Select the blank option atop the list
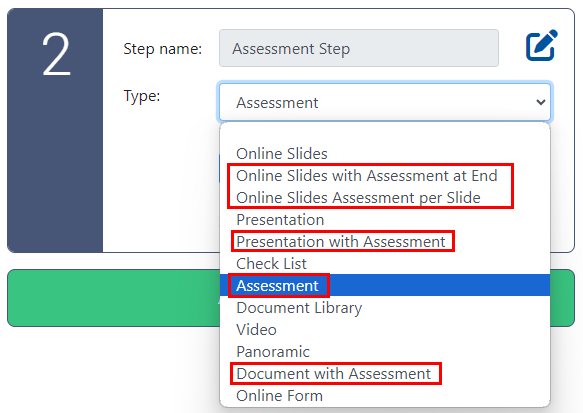 pyautogui.click(x=385, y=133)
